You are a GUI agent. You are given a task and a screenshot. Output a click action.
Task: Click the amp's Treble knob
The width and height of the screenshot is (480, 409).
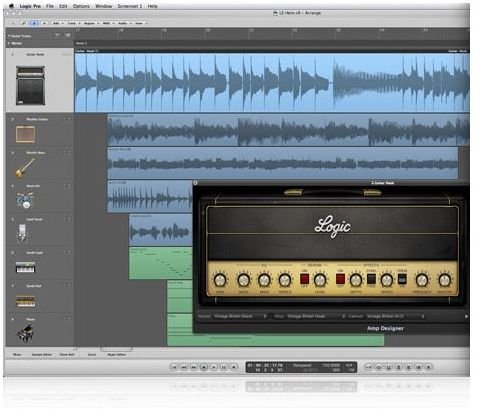(x=285, y=280)
